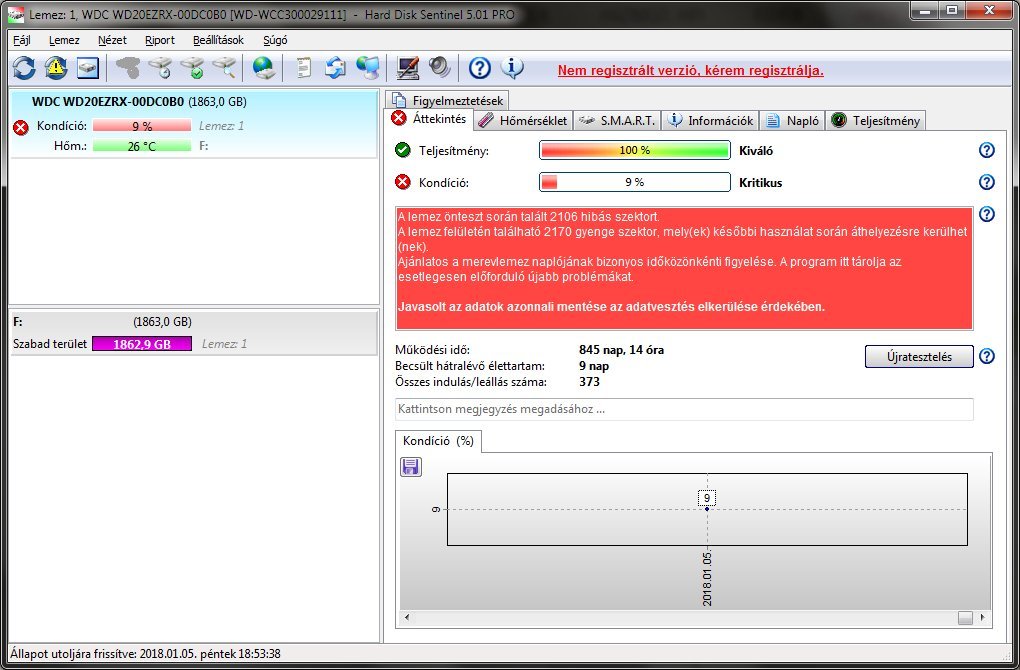The width and height of the screenshot is (1020, 670).
Task: Click the disk with clock icon
Action: tap(160, 68)
